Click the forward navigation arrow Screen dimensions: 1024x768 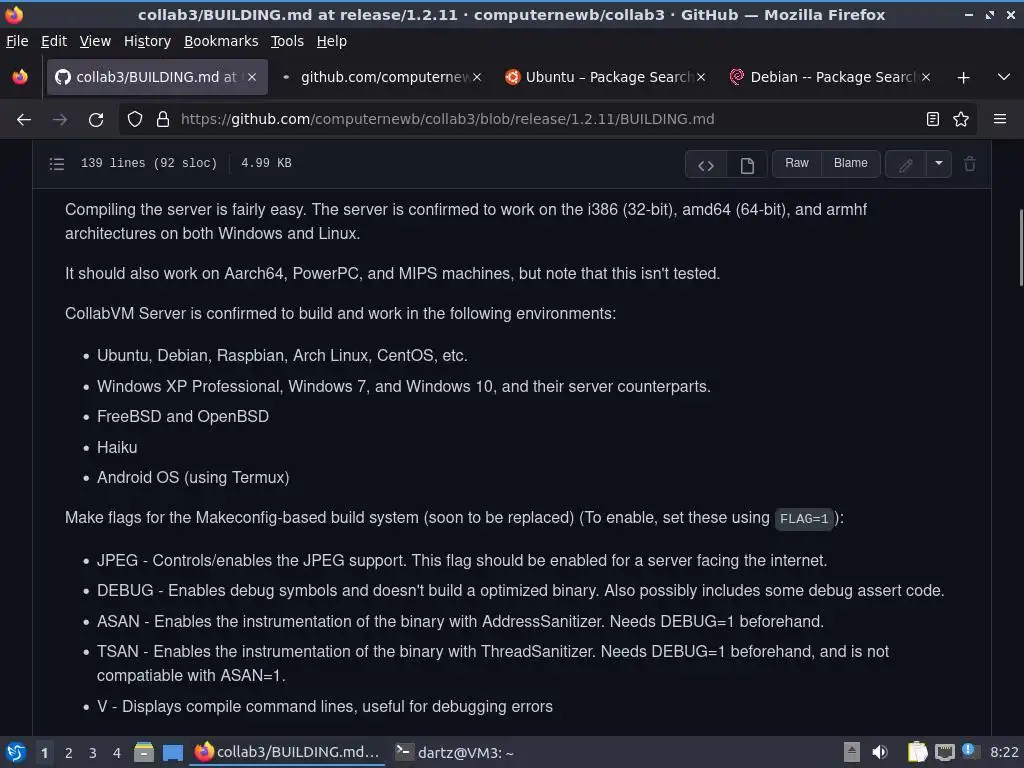coord(60,120)
